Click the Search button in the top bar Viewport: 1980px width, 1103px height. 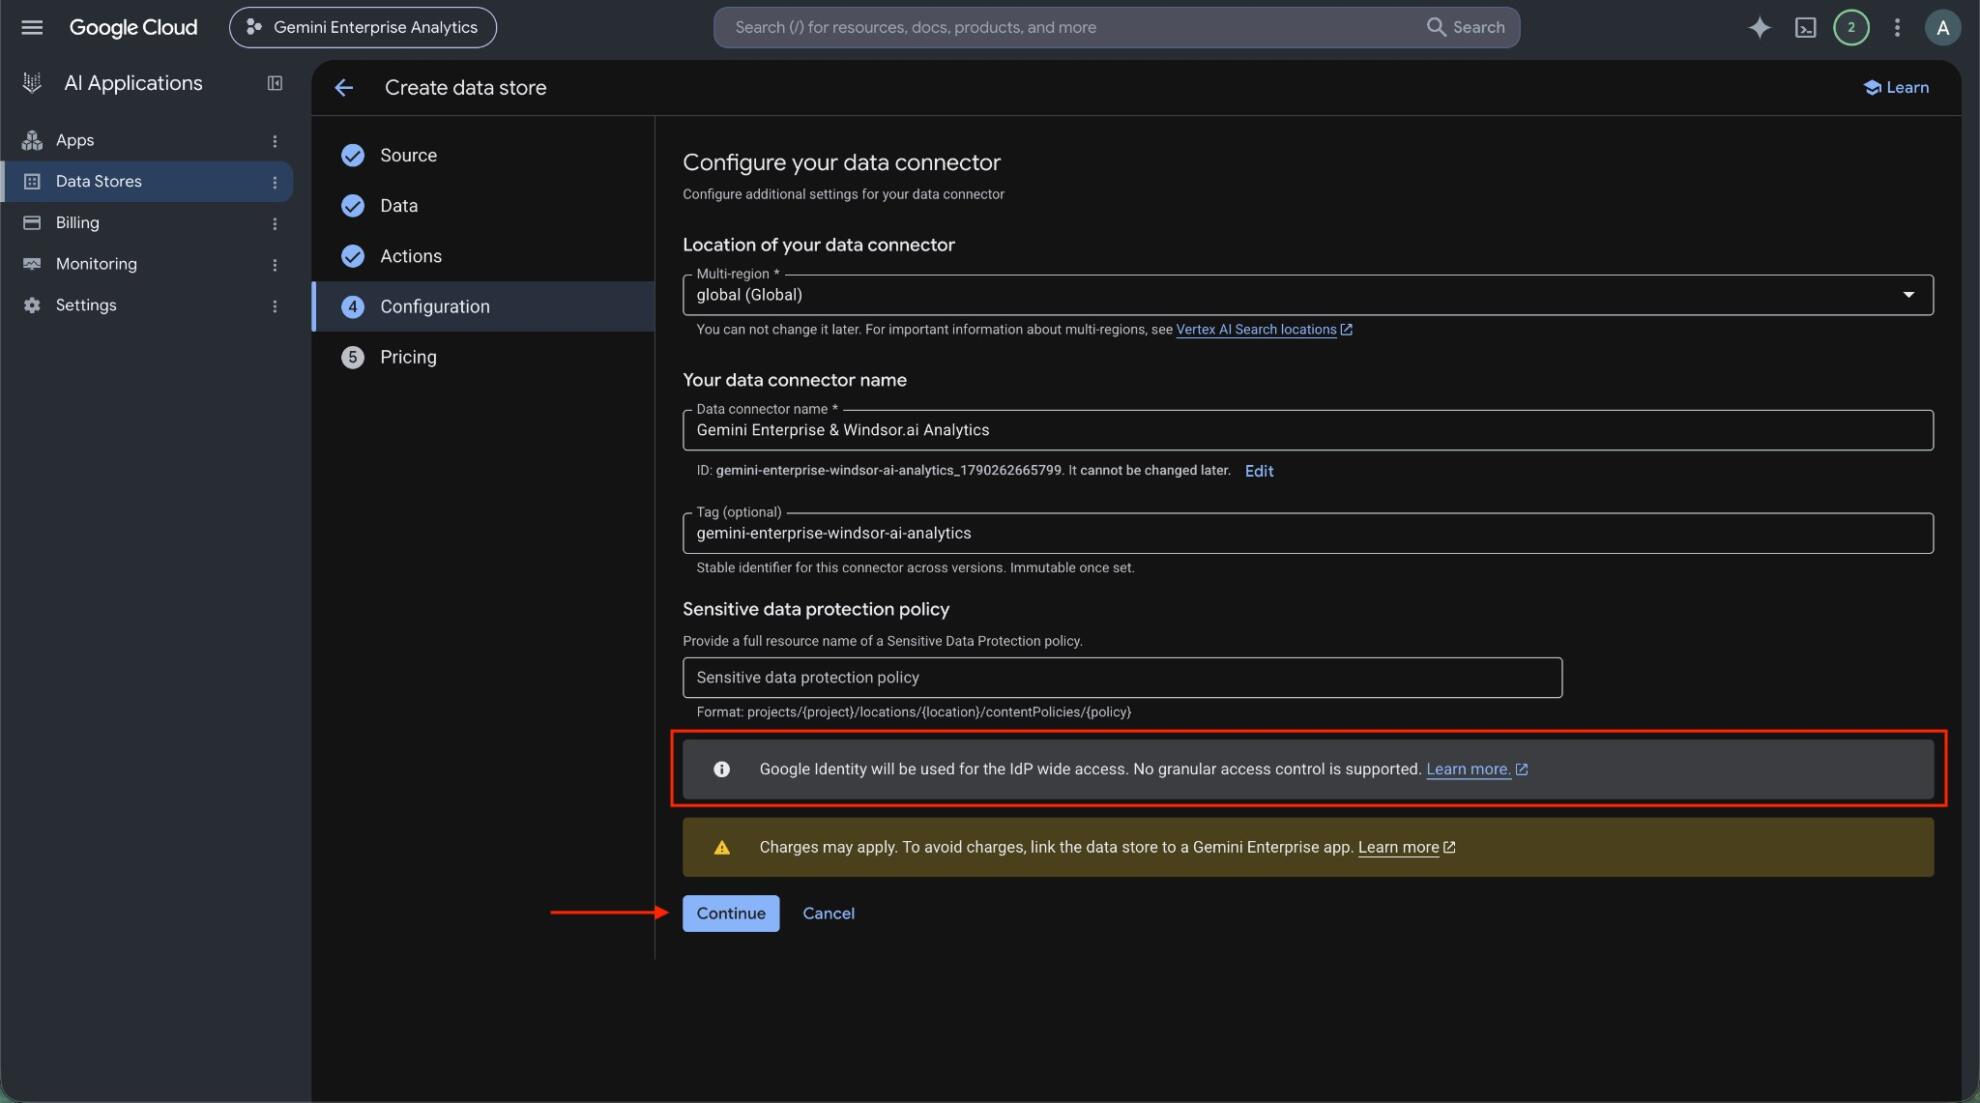pyautogui.click(x=1465, y=27)
